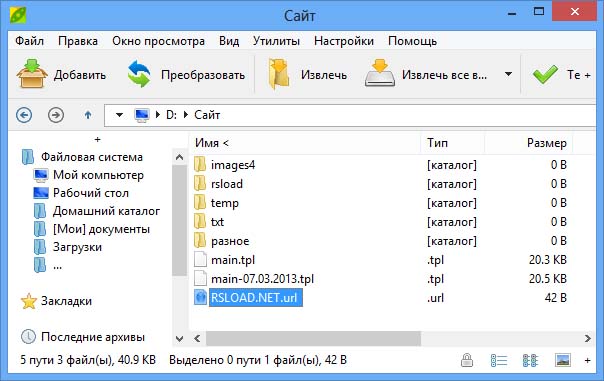Click the horizontal scrollbar left arrow
Image resolution: width=604 pixels, height=381 pixels.
click(x=197, y=338)
